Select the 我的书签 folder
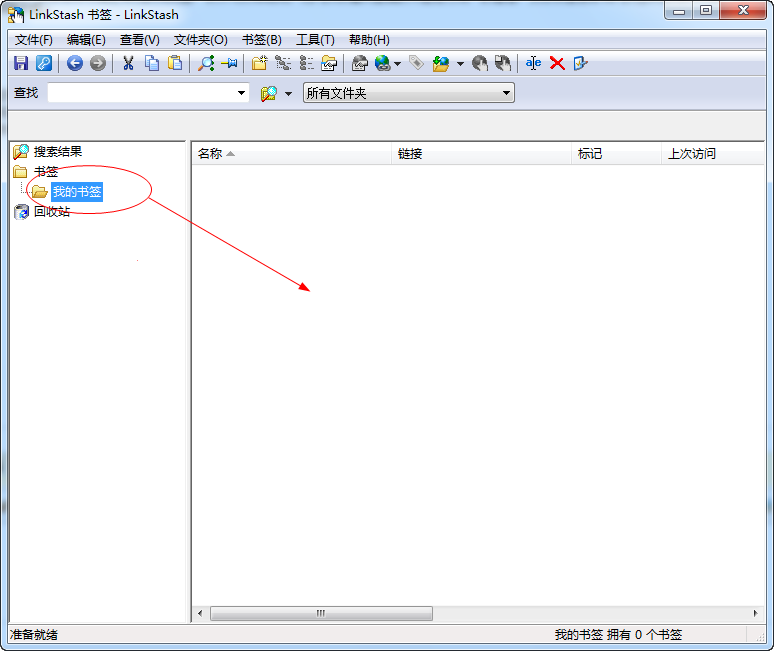This screenshot has height=651, width=774. pos(77,191)
